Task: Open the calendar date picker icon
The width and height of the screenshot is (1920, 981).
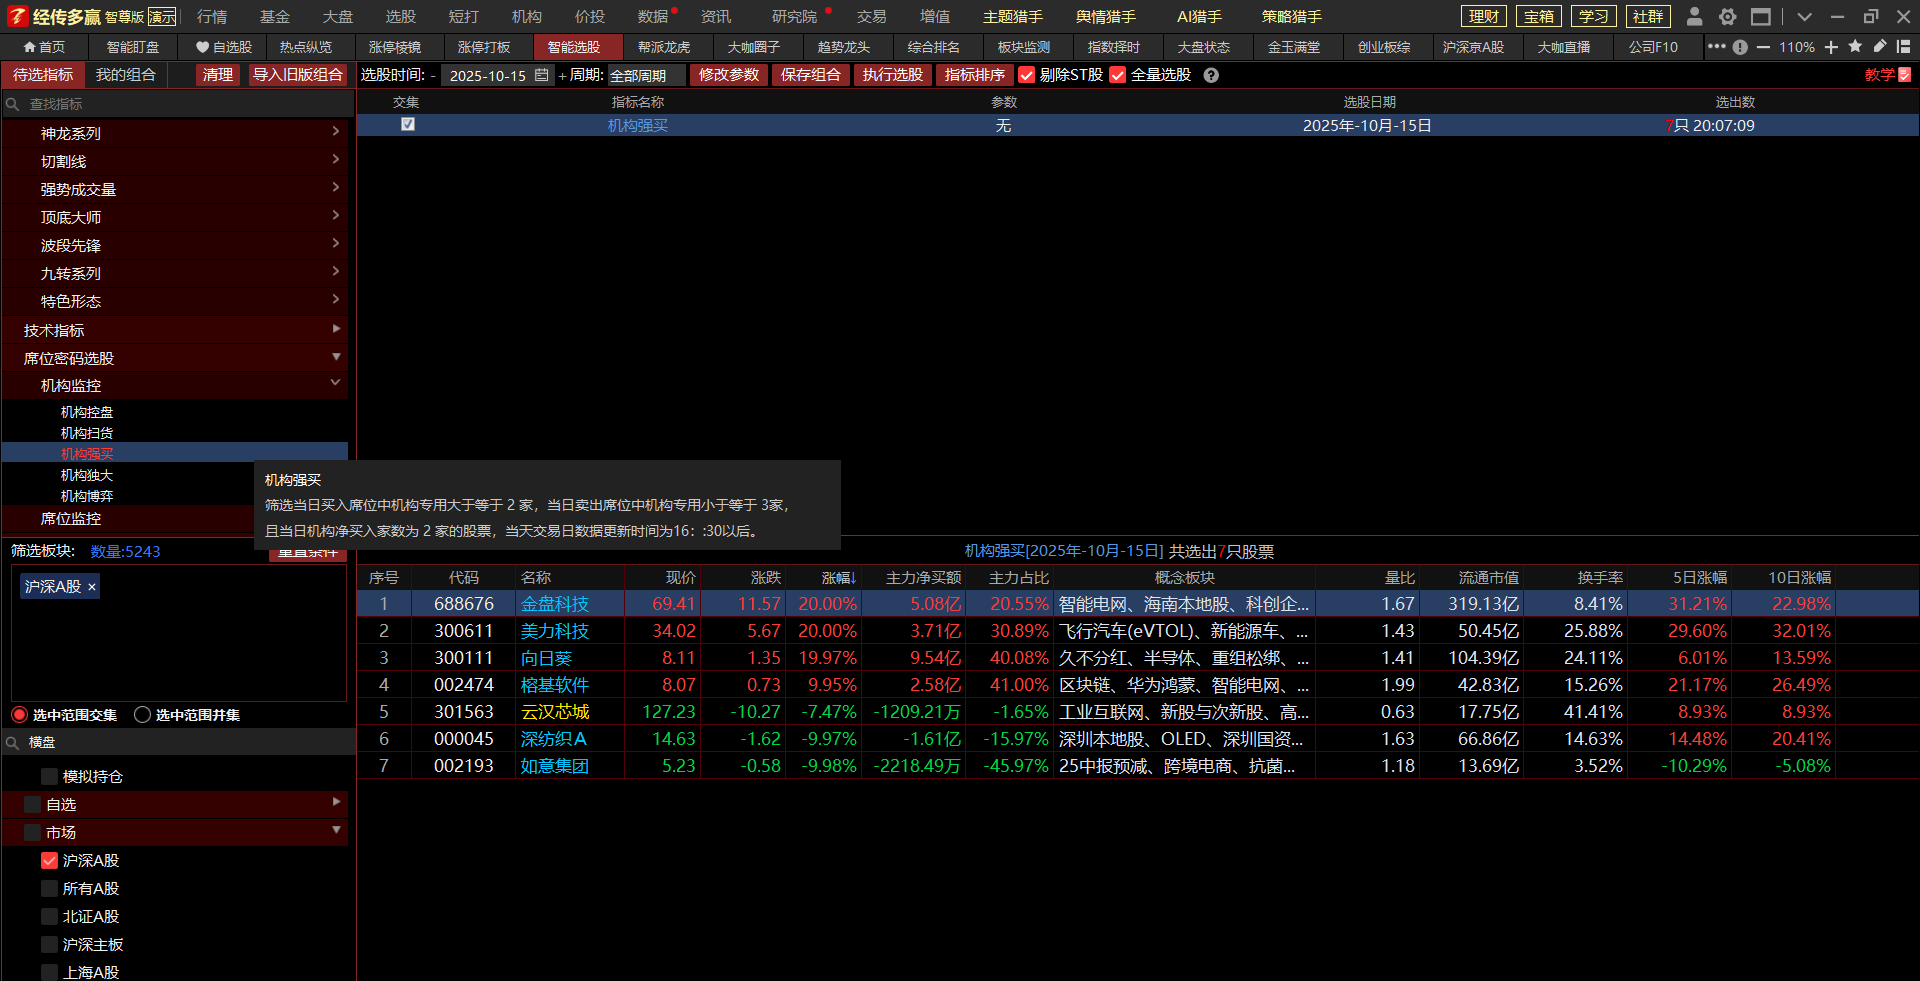Action: [541, 76]
